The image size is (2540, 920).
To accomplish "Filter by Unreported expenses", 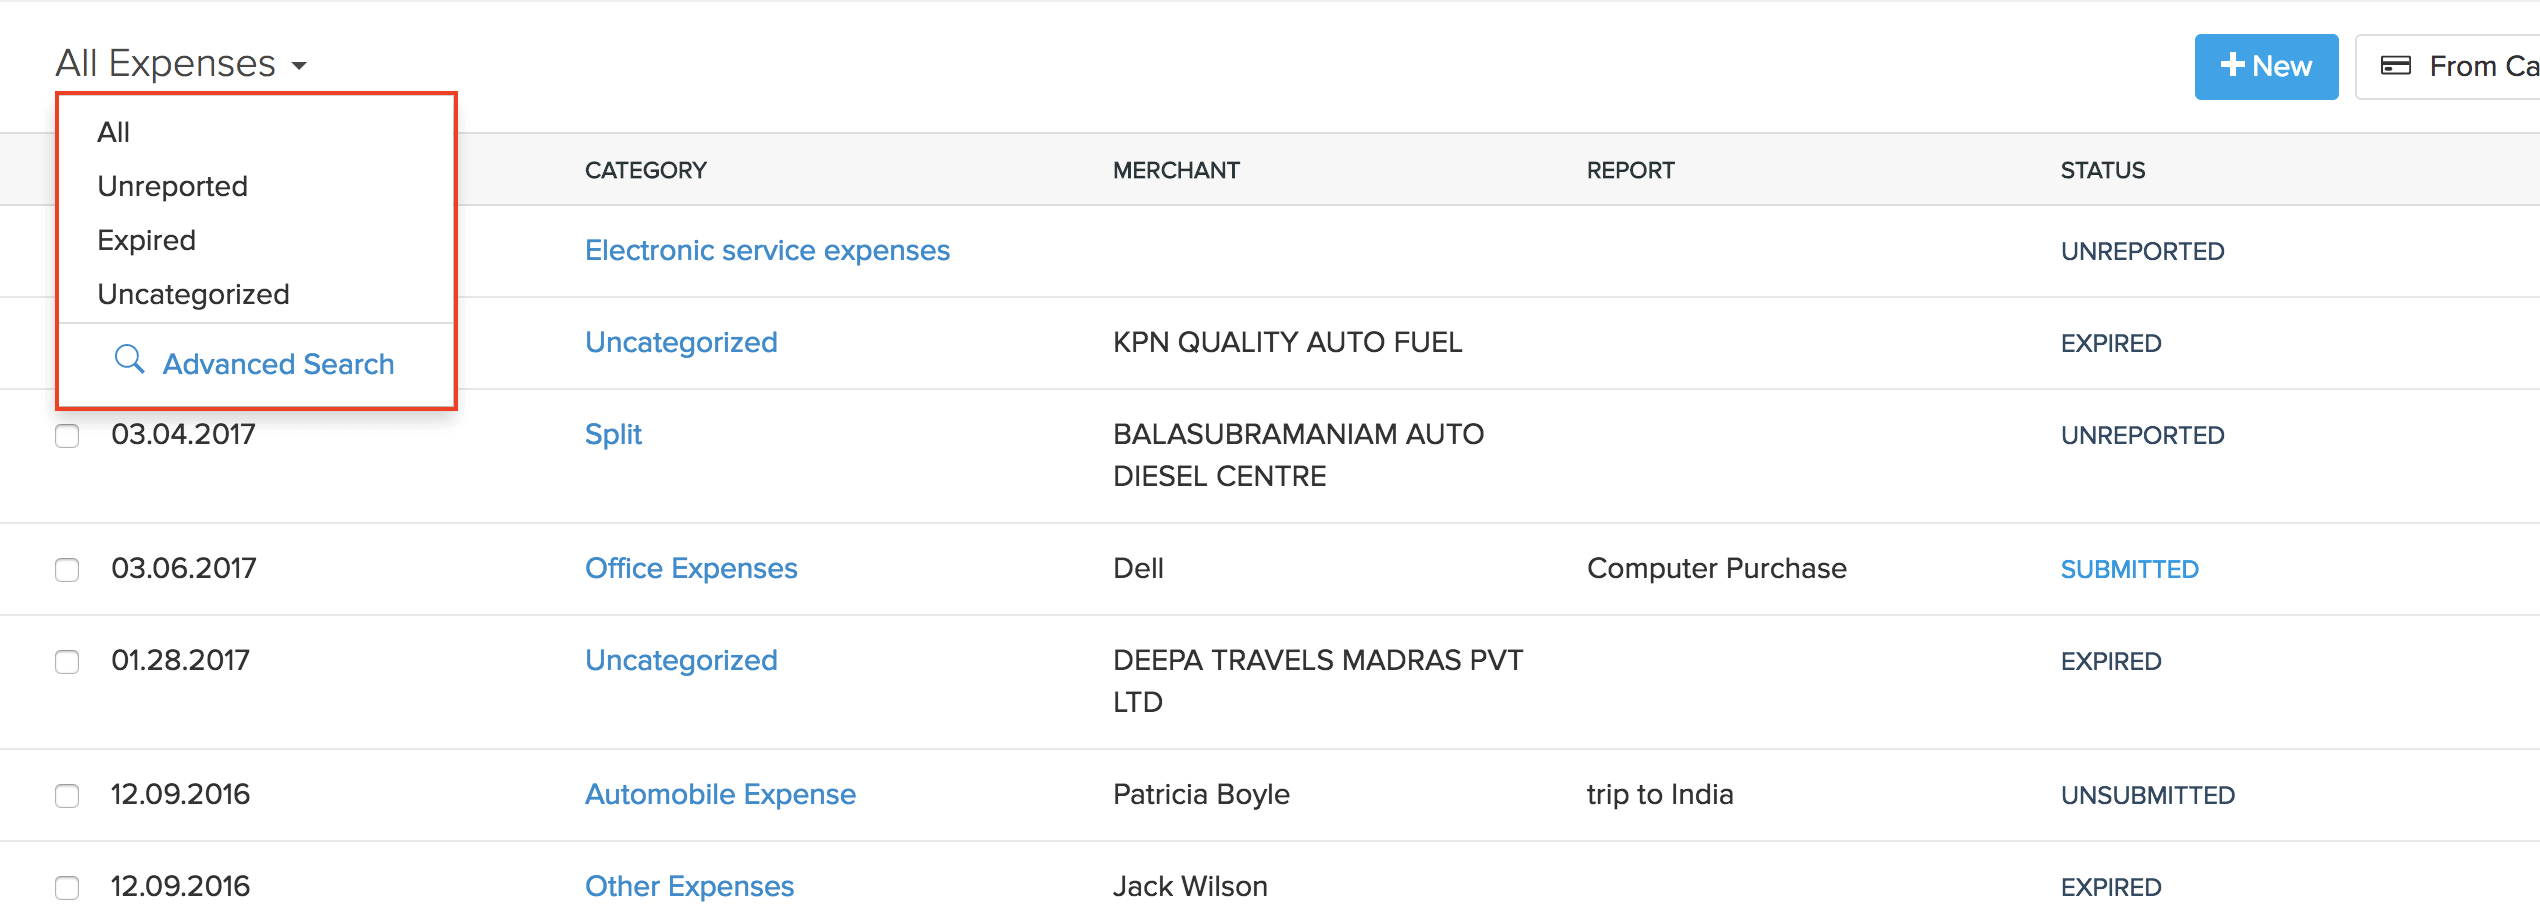I will (172, 186).
